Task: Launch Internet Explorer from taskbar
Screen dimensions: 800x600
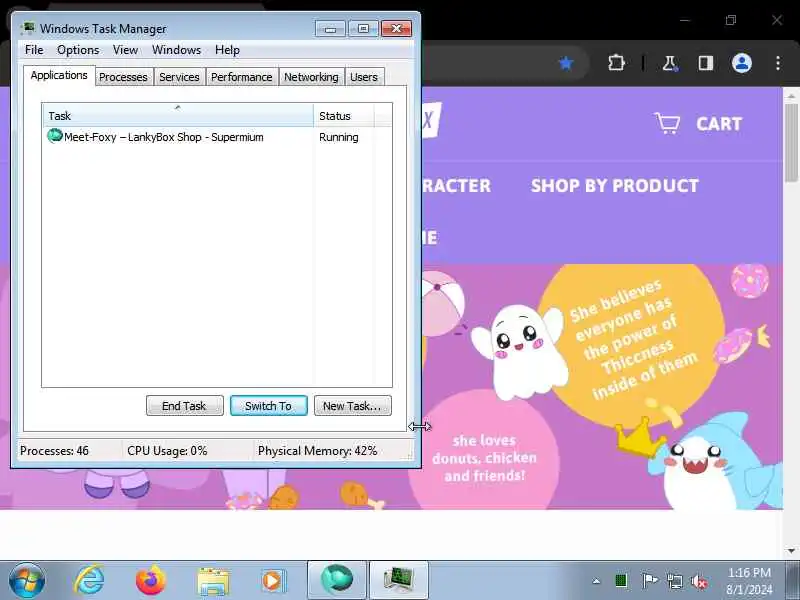Action: pyautogui.click(x=89, y=581)
